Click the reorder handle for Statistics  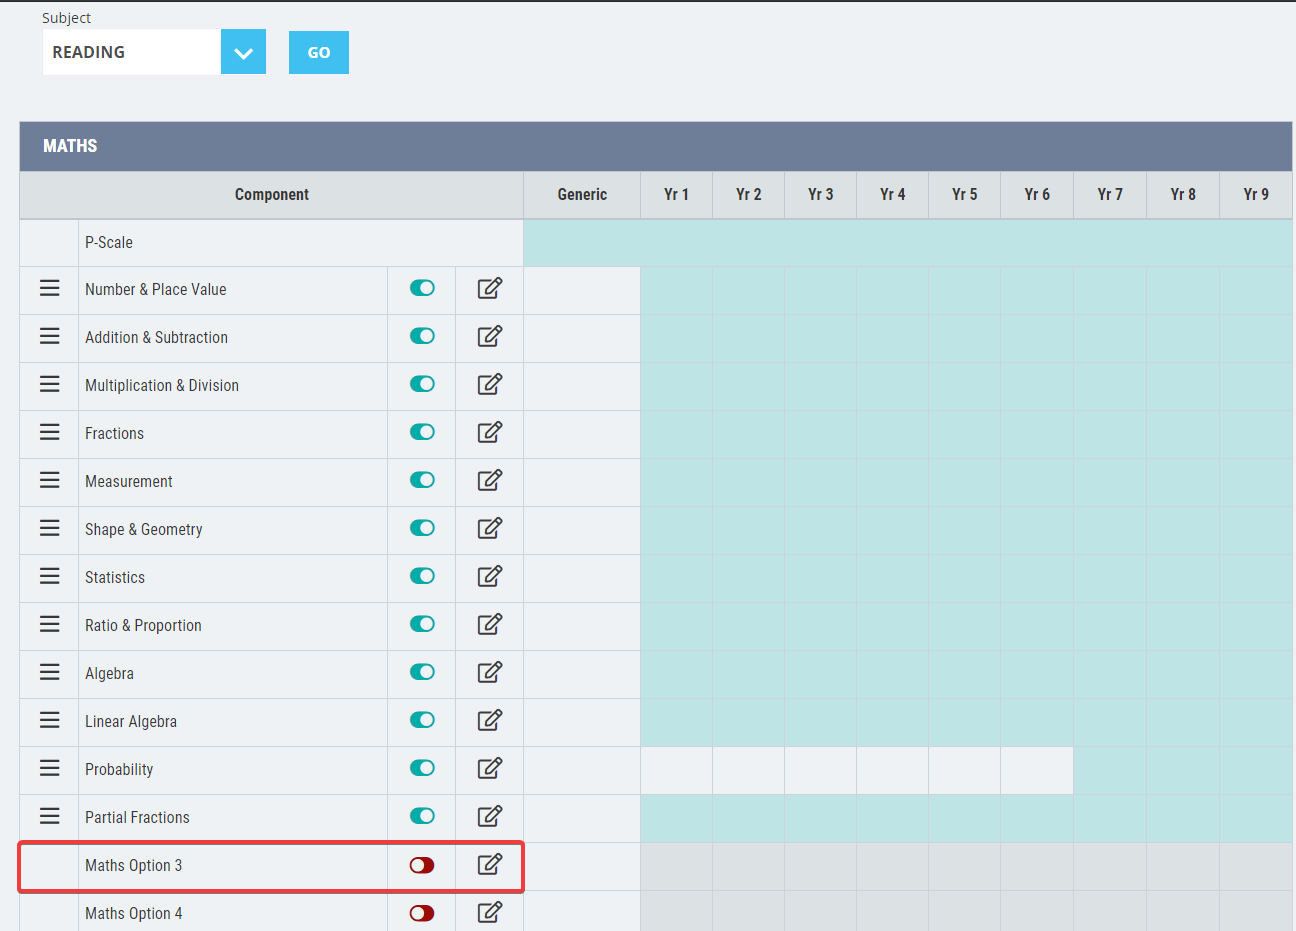click(x=49, y=576)
